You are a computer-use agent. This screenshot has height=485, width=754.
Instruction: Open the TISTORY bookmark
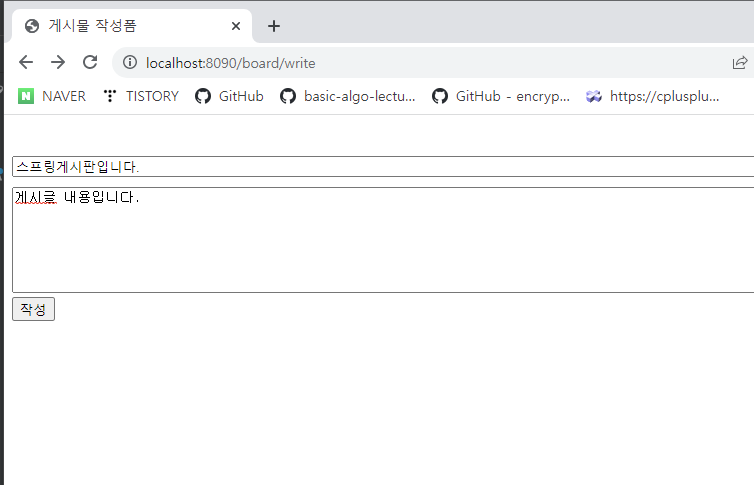(x=141, y=96)
